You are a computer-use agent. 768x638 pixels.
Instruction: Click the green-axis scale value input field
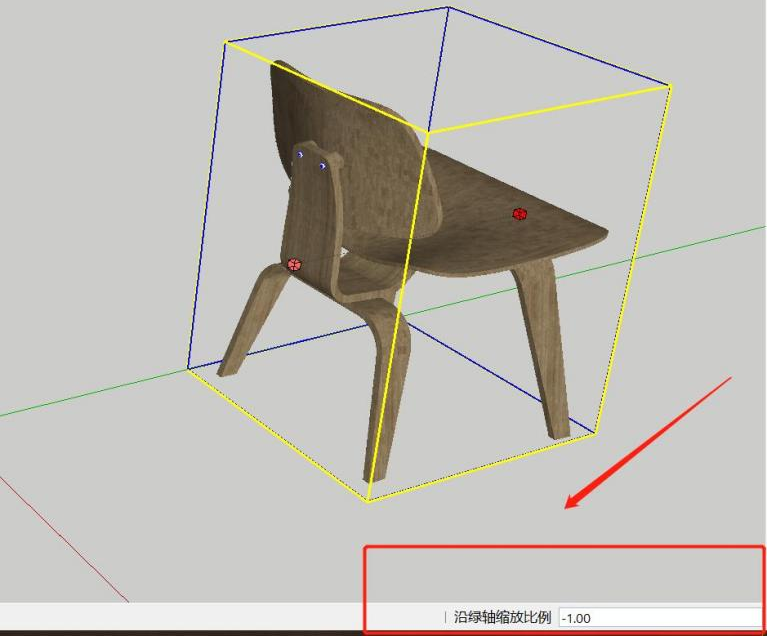click(660, 618)
